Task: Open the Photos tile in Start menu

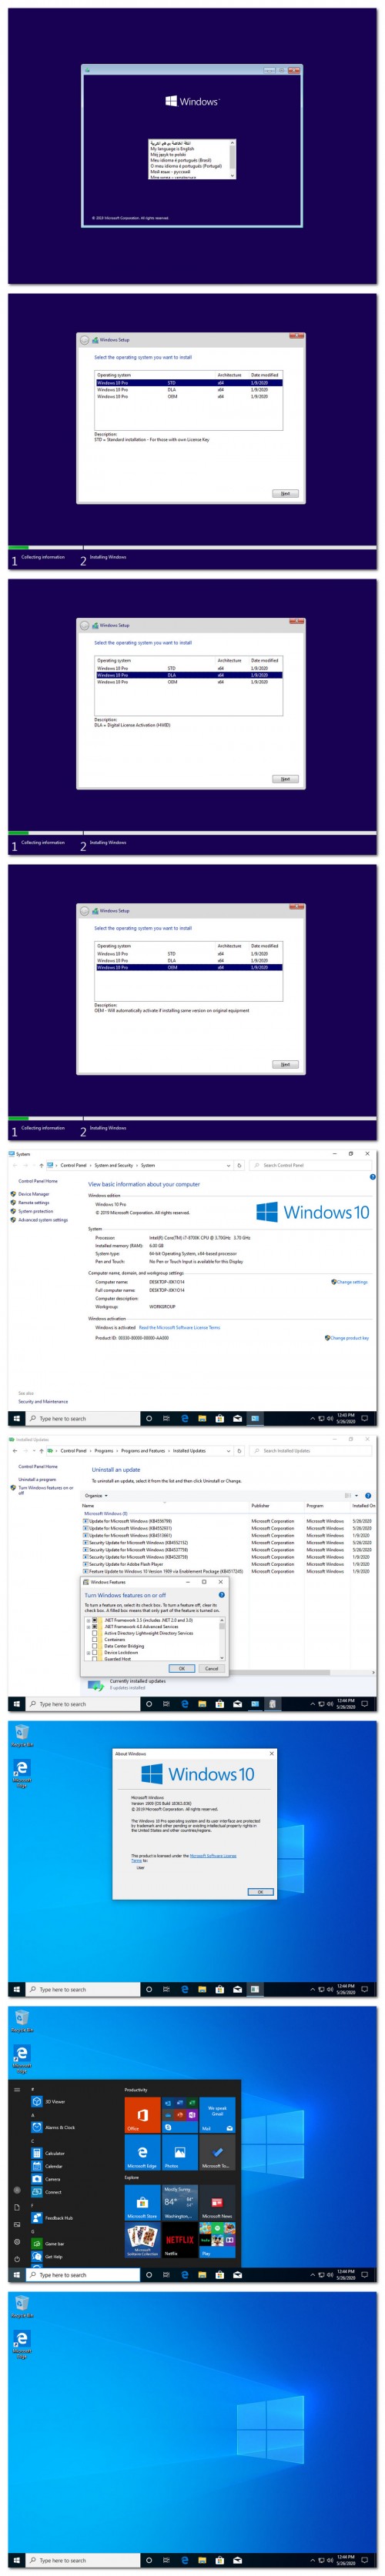Action: point(179,2153)
